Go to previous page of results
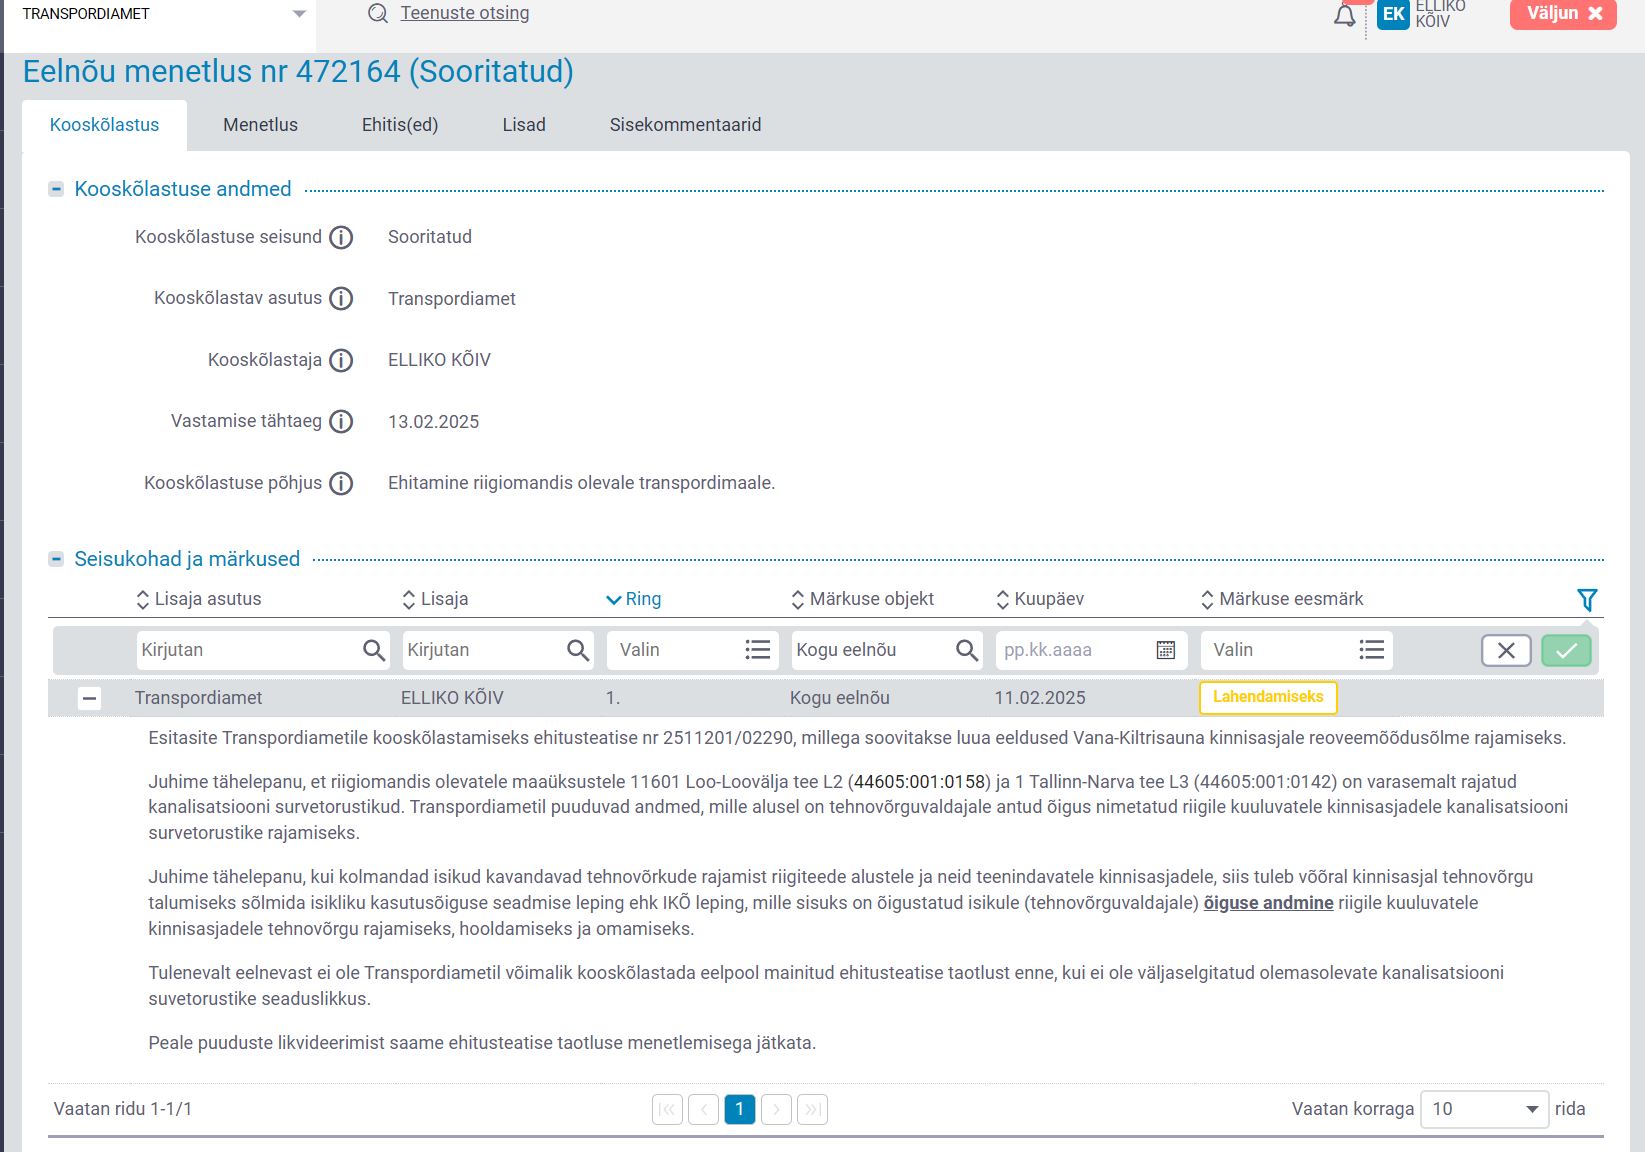Image resolution: width=1645 pixels, height=1152 pixels. click(703, 1109)
